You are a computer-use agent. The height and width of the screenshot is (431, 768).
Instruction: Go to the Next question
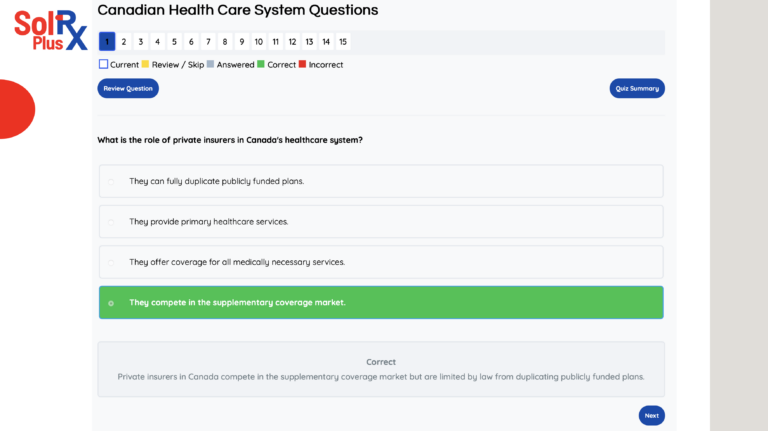pos(651,415)
